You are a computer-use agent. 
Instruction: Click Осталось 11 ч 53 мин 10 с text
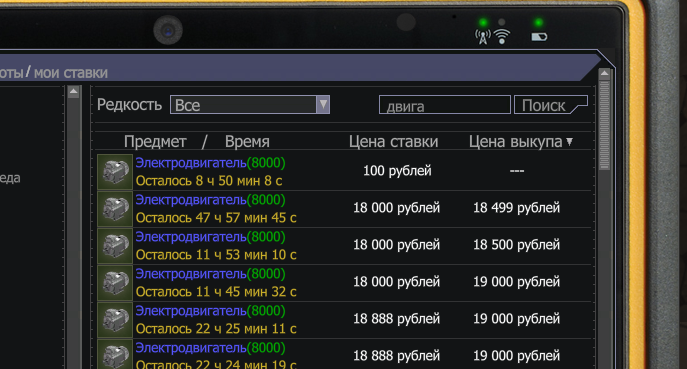point(216,254)
